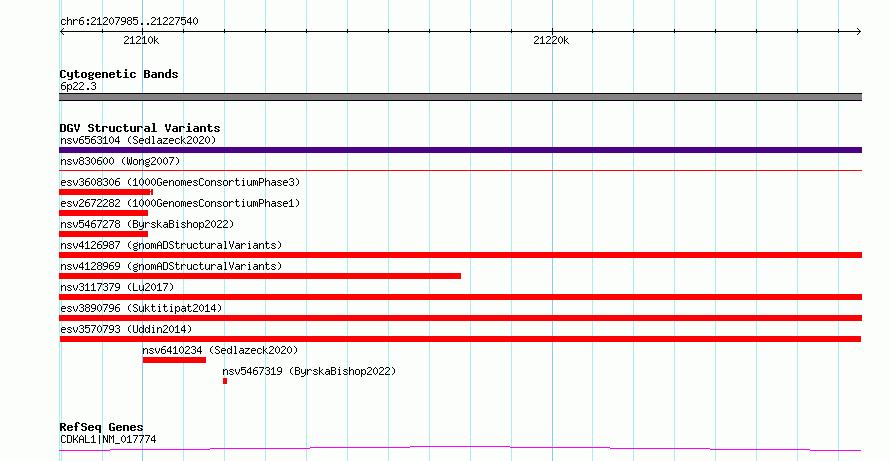Open esv3890796 (Suktitipat2014) variant label

click(141, 308)
